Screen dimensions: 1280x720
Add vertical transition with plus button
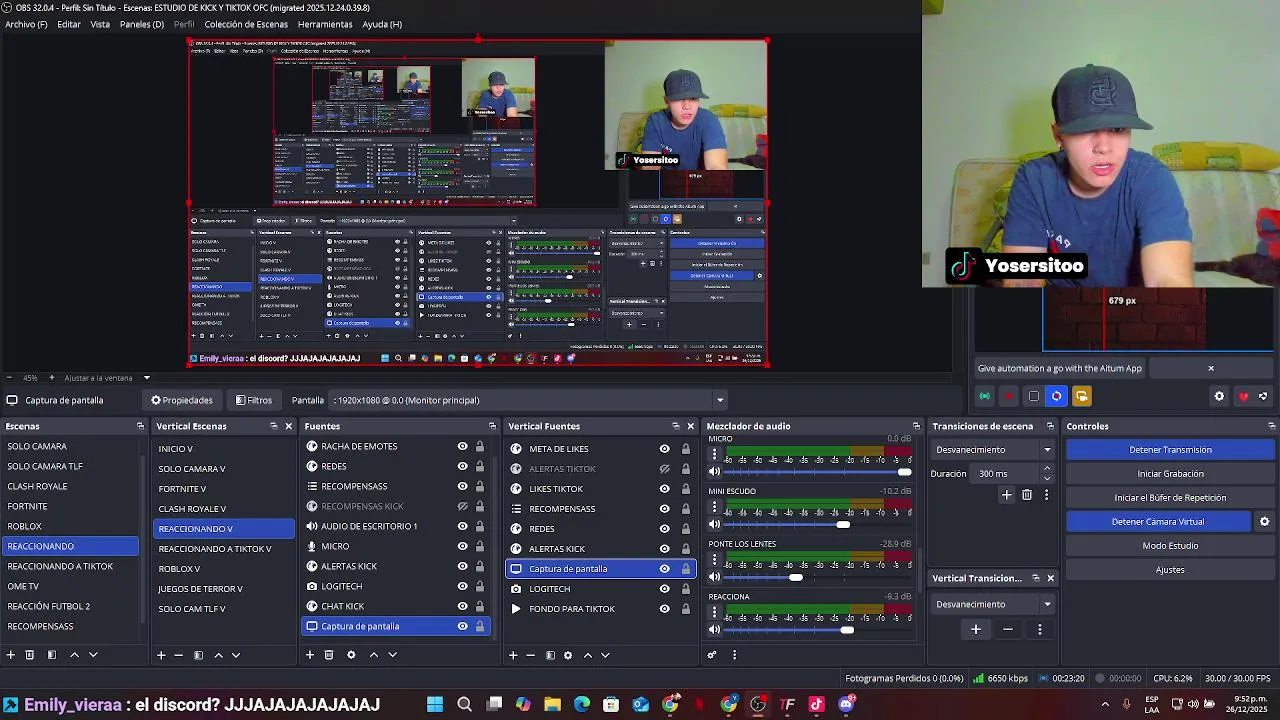pos(976,629)
